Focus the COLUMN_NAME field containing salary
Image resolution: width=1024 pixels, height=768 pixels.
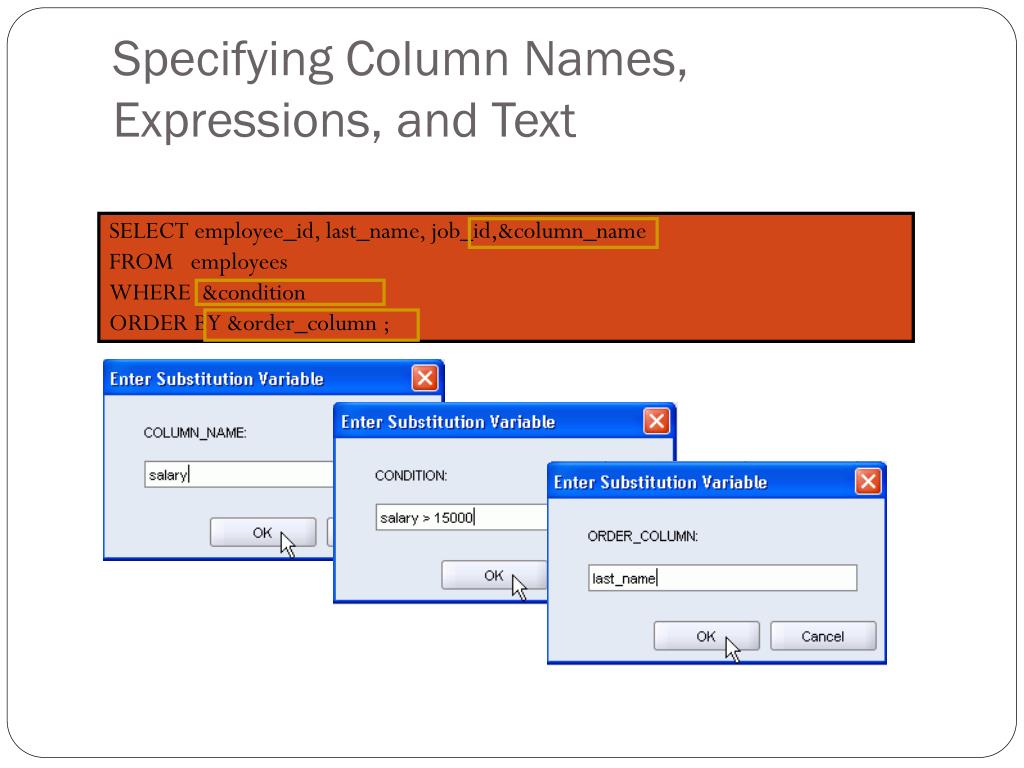coord(238,475)
